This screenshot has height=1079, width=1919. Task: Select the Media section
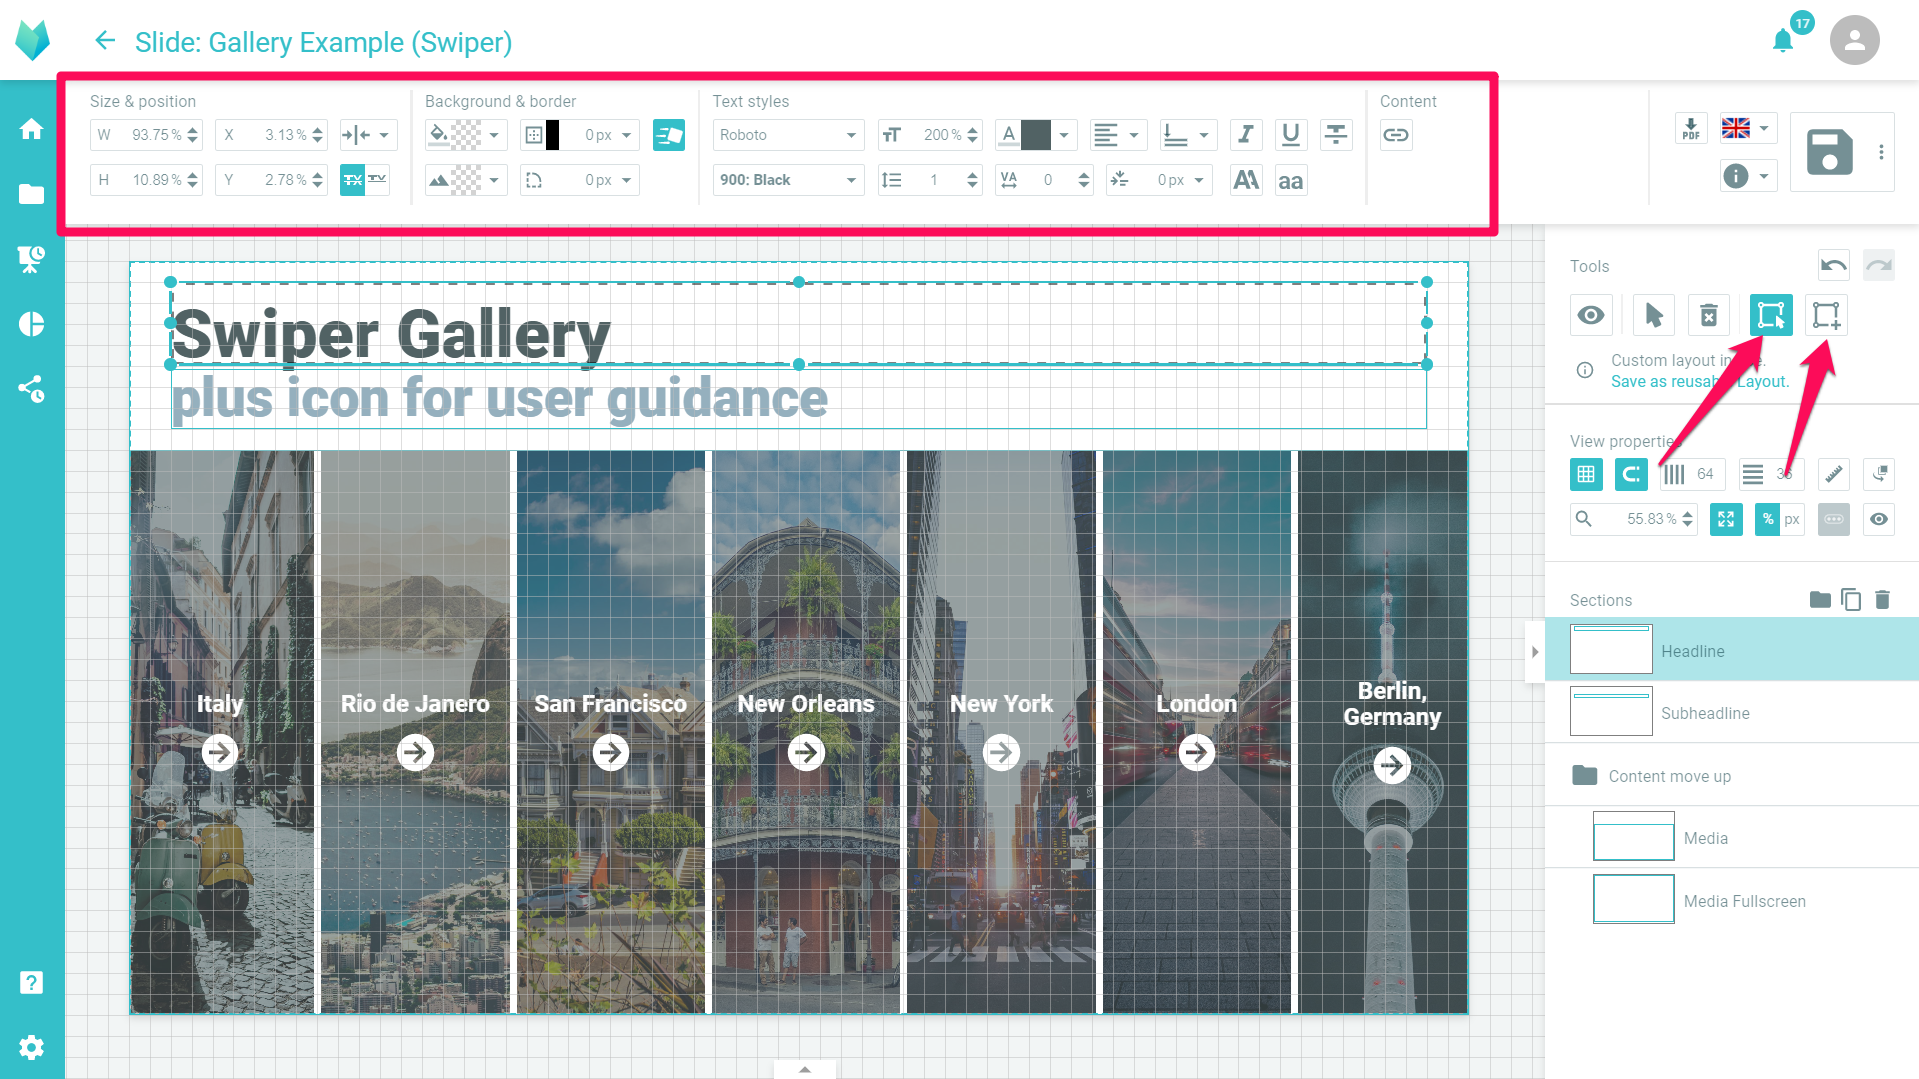coord(1732,837)
